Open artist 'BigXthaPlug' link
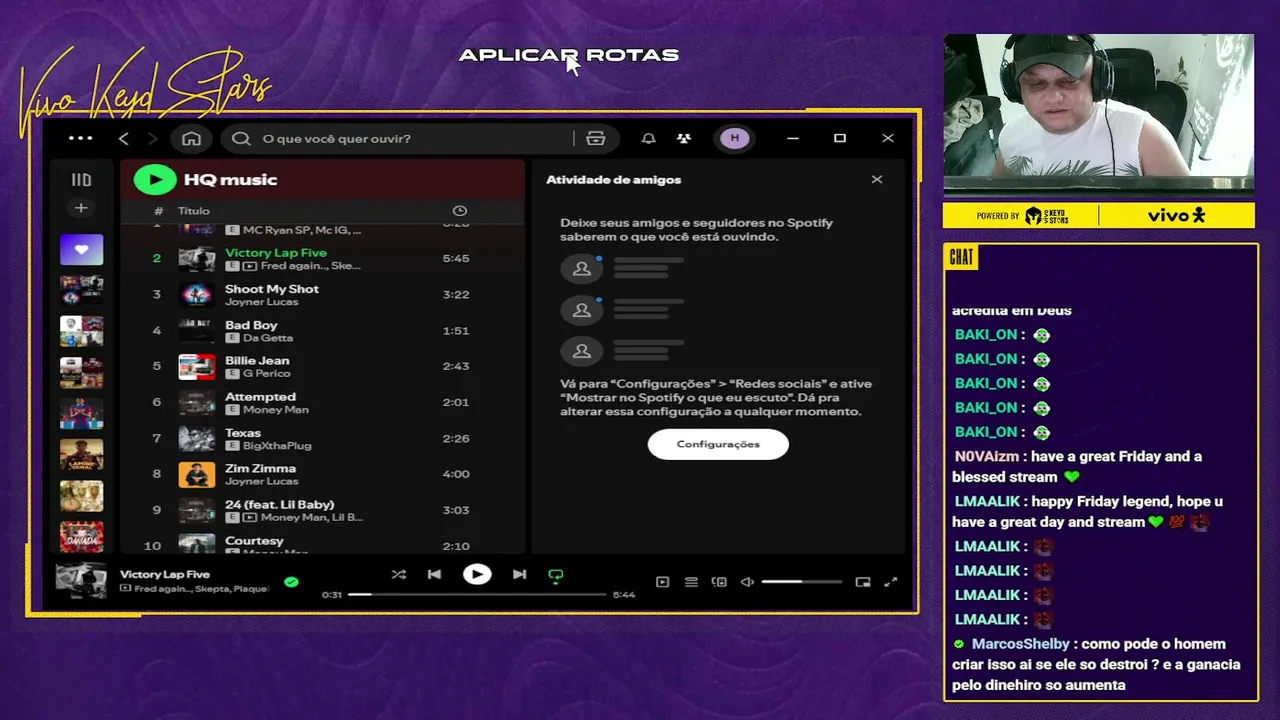 click(277, 446)
